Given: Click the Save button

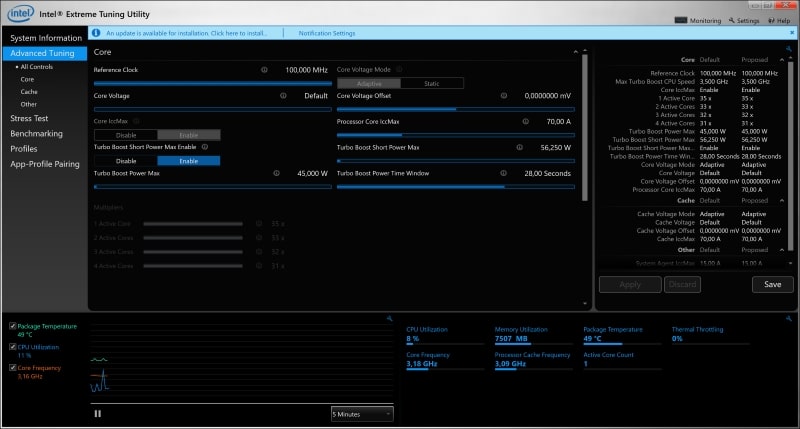Looking at the screenshot, I should [772, 284].
